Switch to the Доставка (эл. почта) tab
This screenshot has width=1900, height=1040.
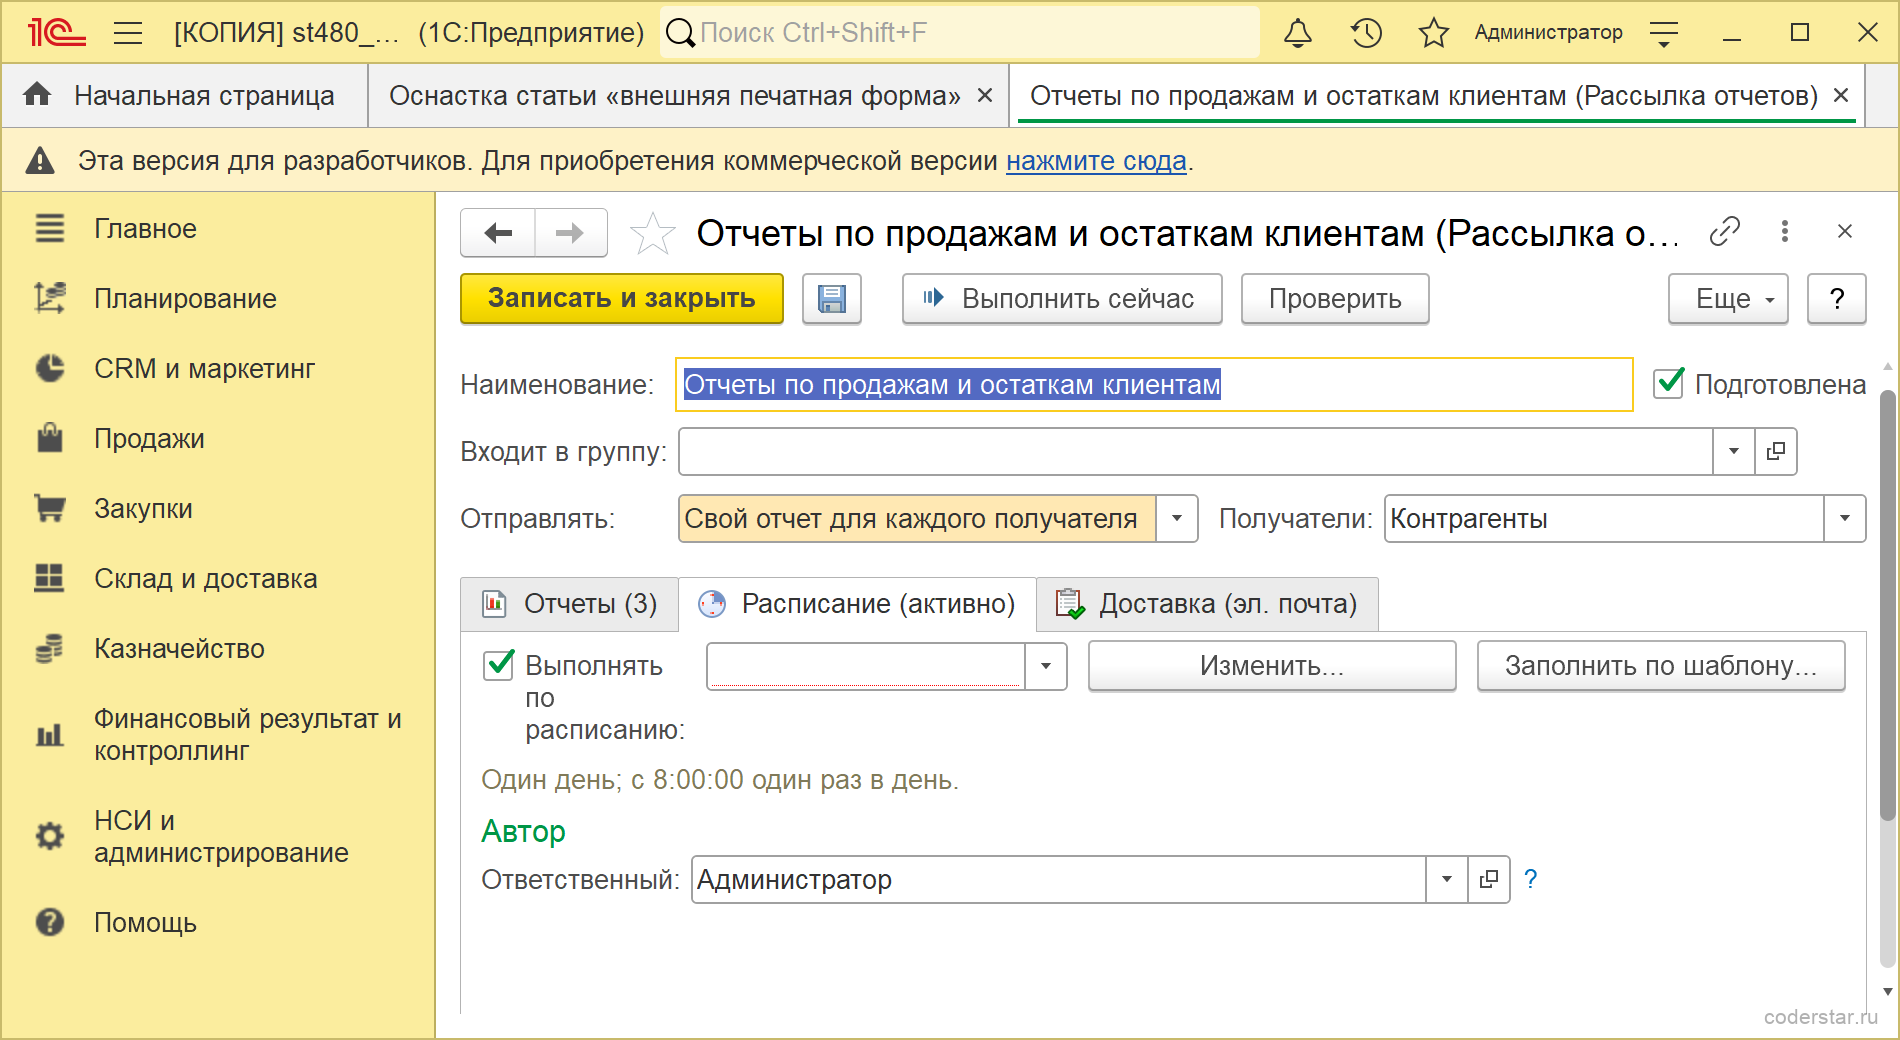pos(1207,604)
